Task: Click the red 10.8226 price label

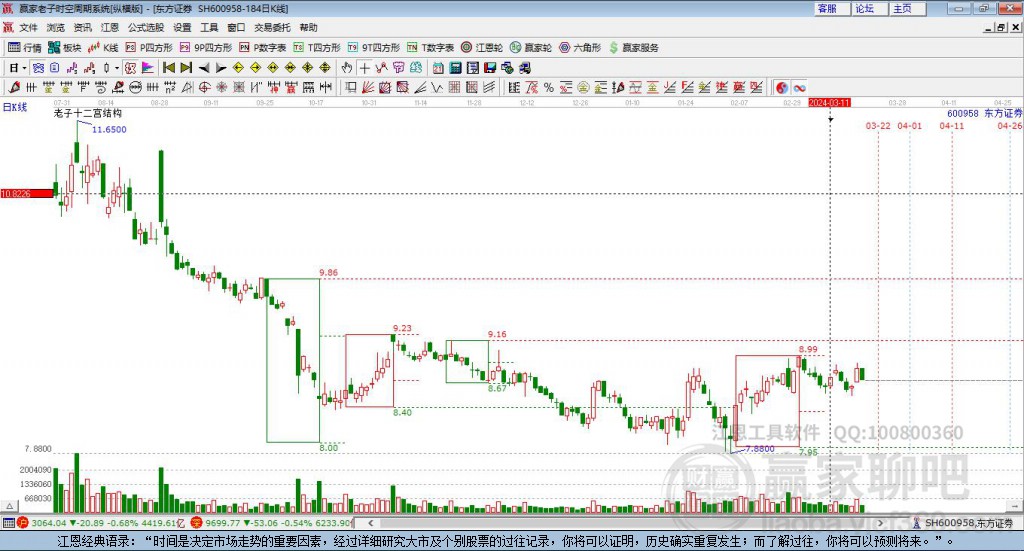Action: click(27, 194)
